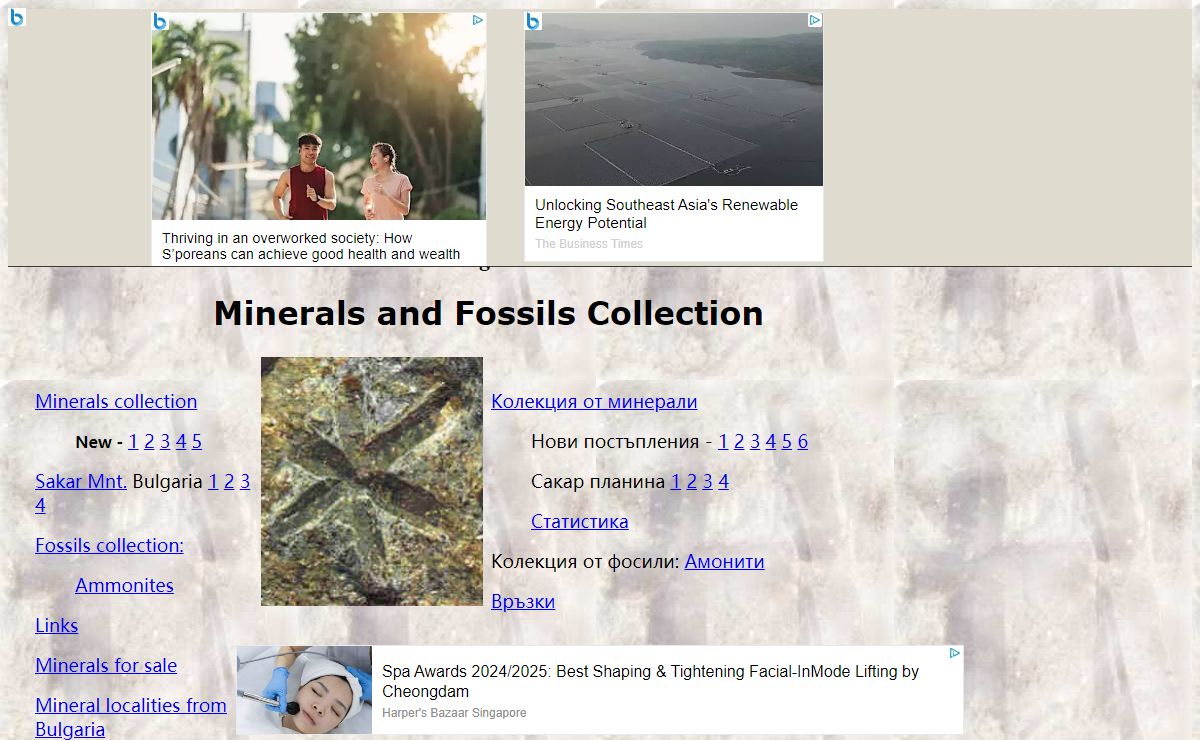Open the Колекция от минерали link
The image size is (1200, 740).
point(594,401)
